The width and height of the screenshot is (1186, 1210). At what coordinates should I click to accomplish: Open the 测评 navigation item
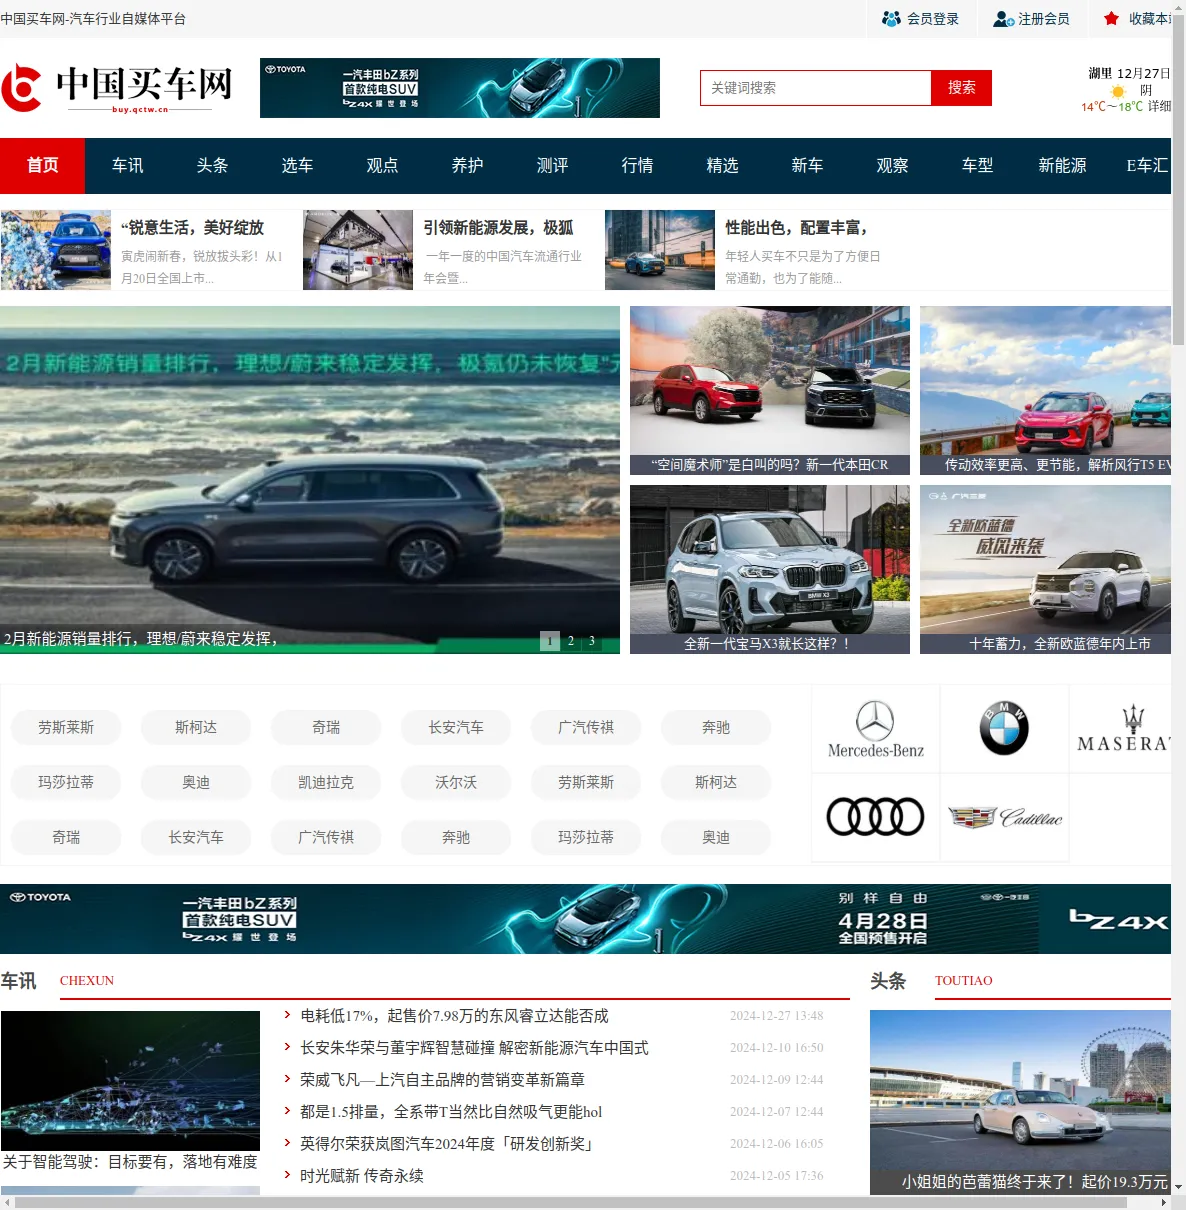(x=552, y=166)
